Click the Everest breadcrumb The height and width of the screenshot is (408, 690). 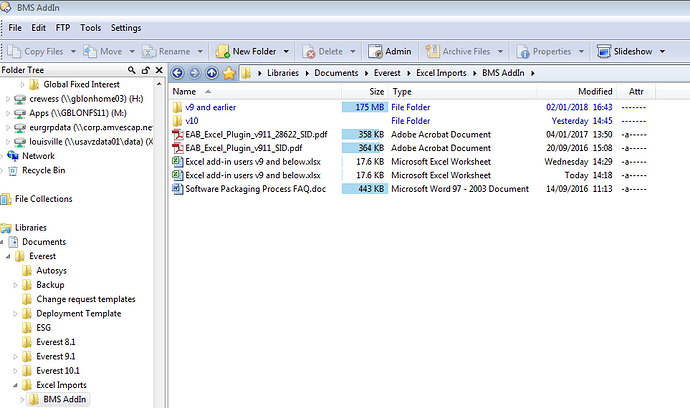[x=387, y=73]
